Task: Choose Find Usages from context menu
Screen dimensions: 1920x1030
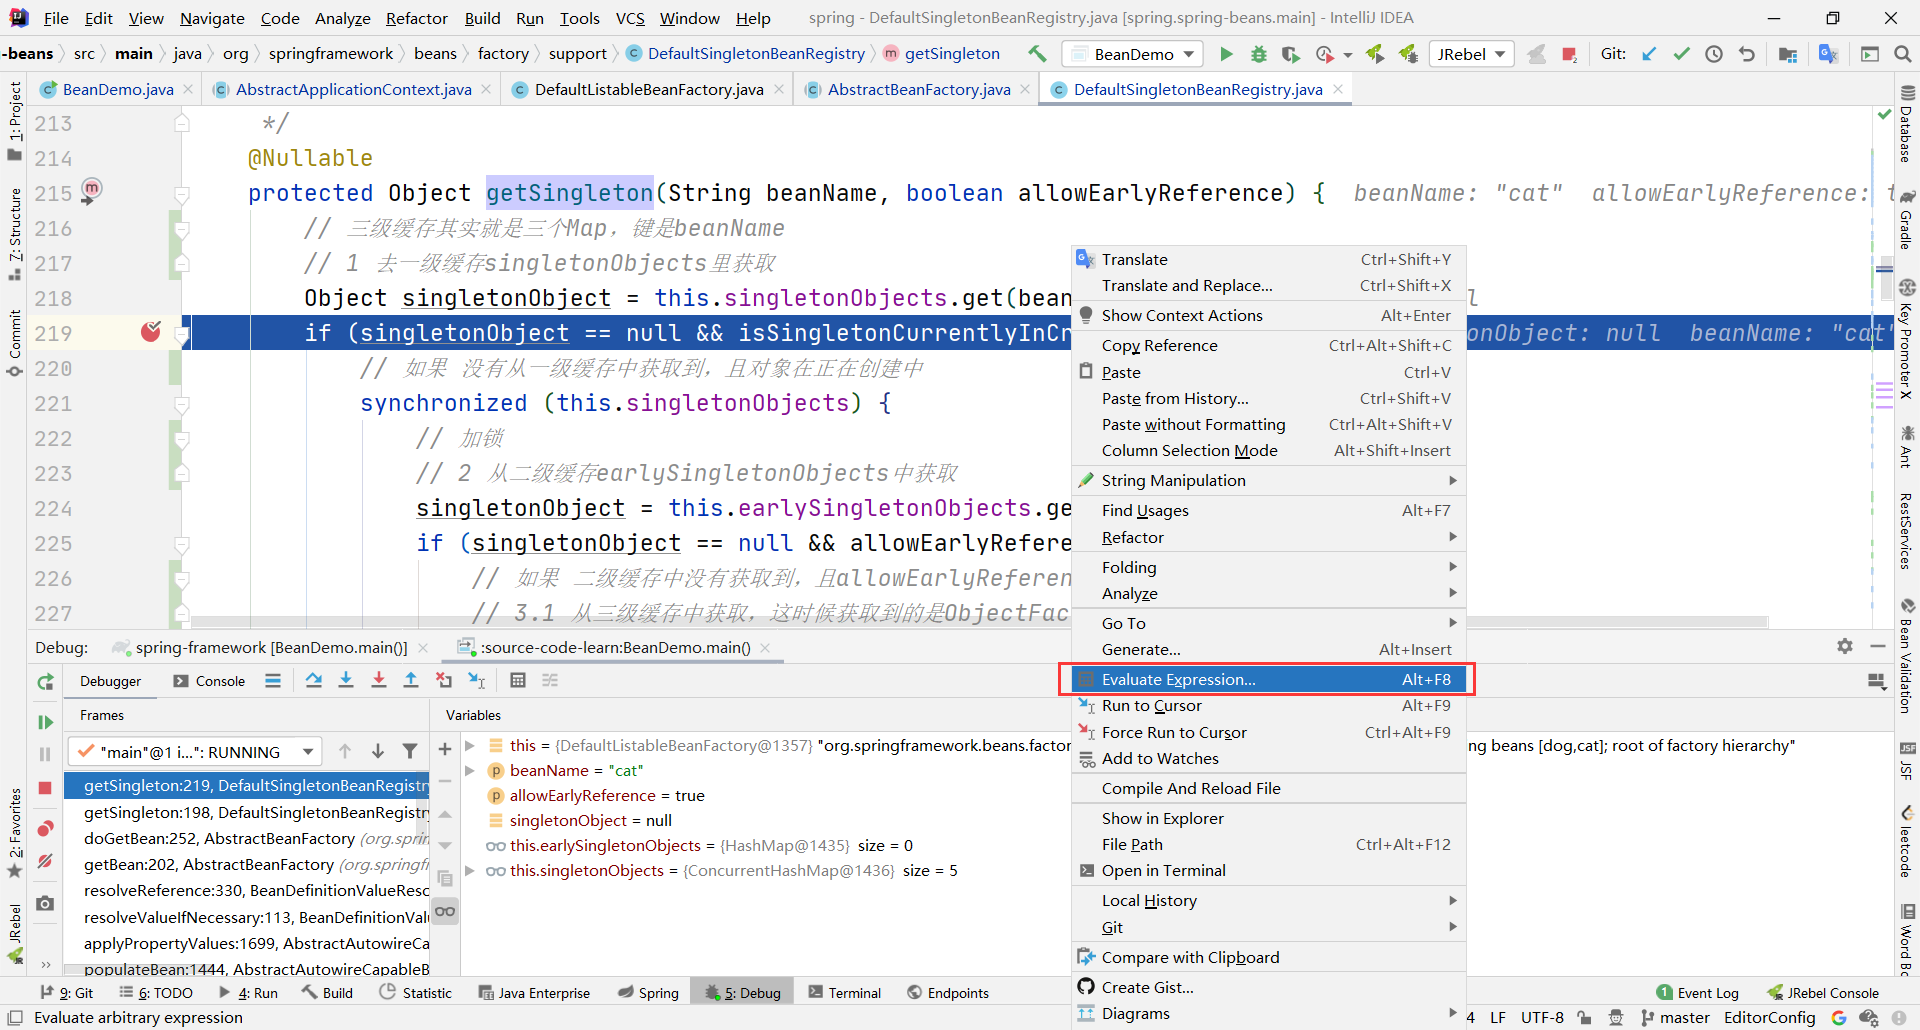Action: coord(1268,510)
